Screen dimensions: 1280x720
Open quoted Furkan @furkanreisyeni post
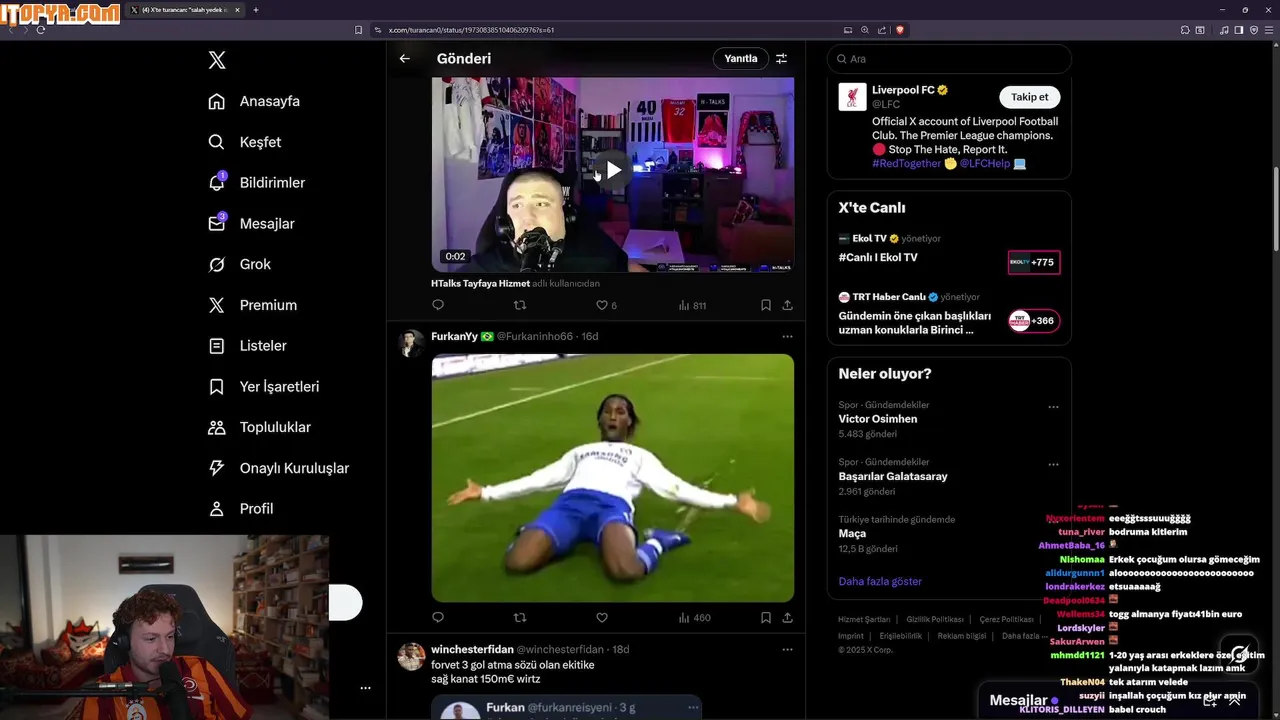(567, 707)
